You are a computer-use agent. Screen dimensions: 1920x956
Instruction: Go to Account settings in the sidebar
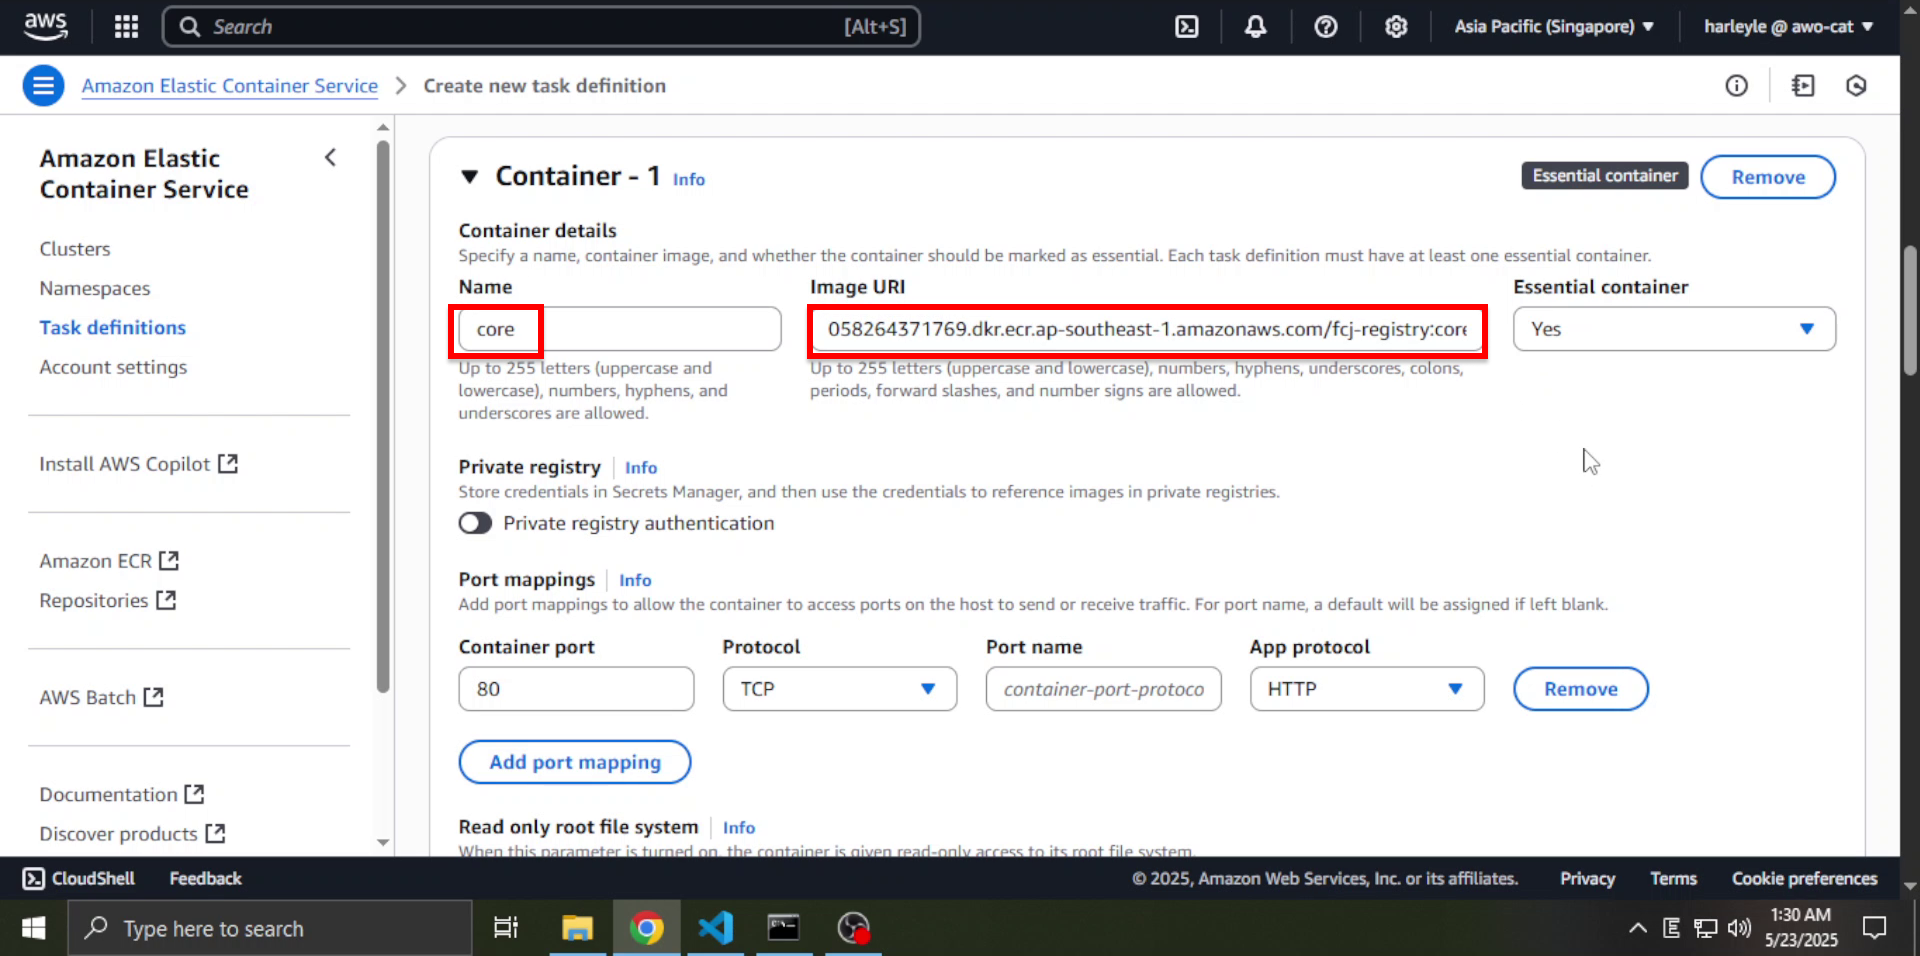113,367
